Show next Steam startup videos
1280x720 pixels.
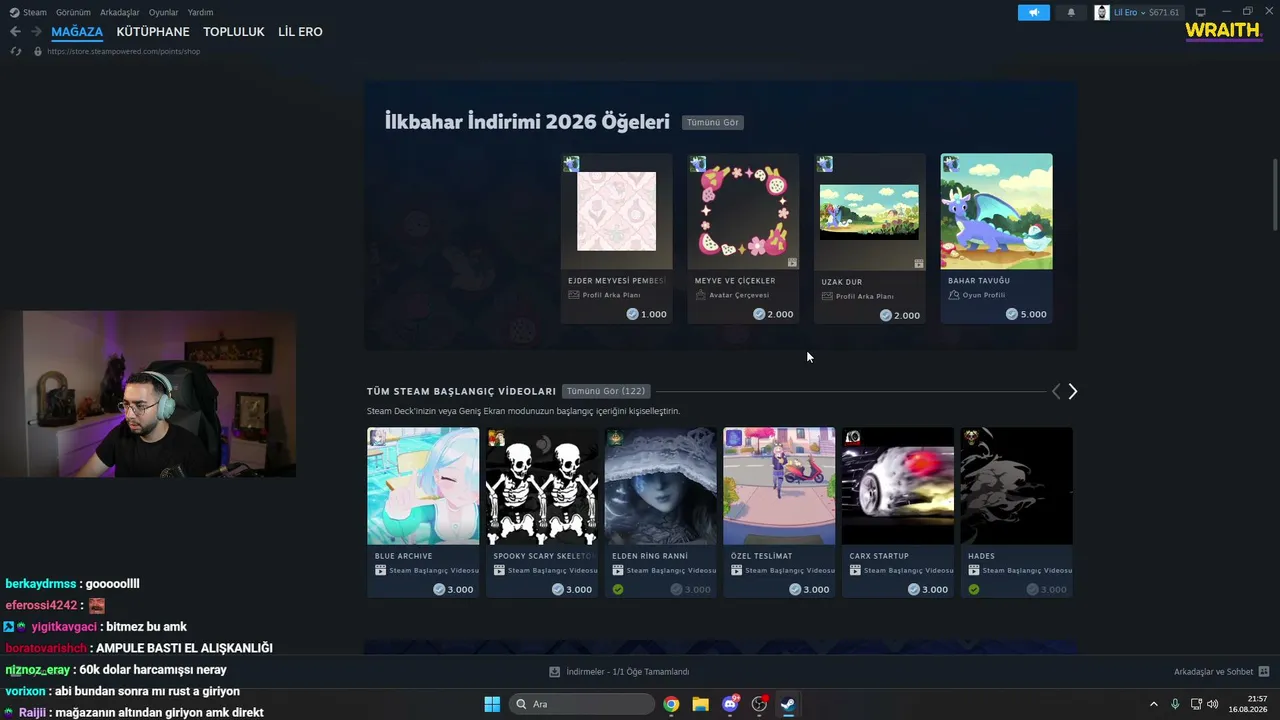[1072, 392]
